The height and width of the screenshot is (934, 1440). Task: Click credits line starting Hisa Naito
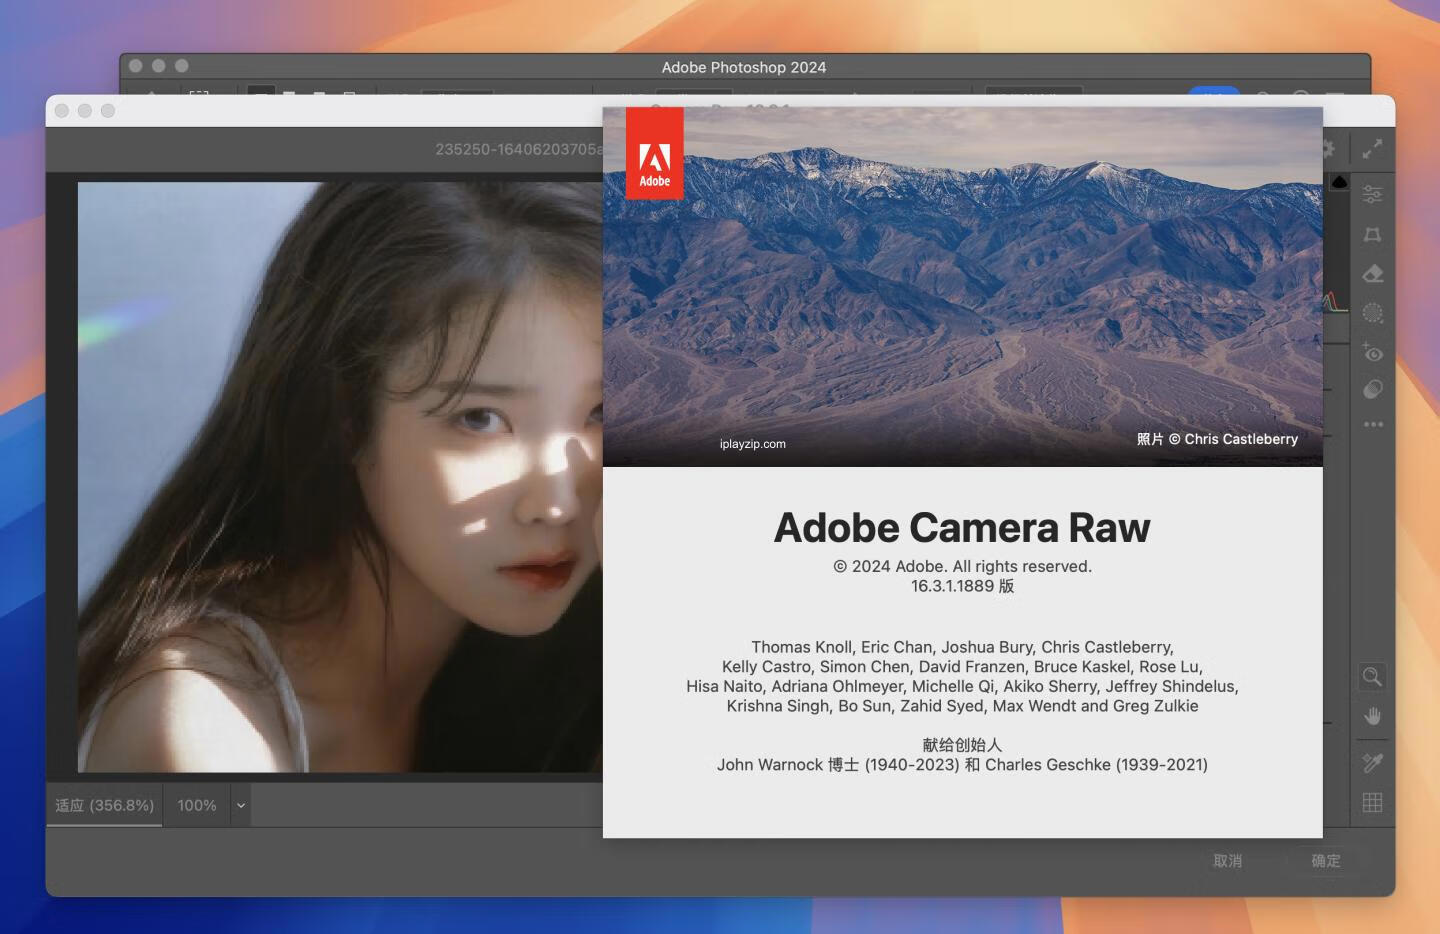[x=962, y=686]
